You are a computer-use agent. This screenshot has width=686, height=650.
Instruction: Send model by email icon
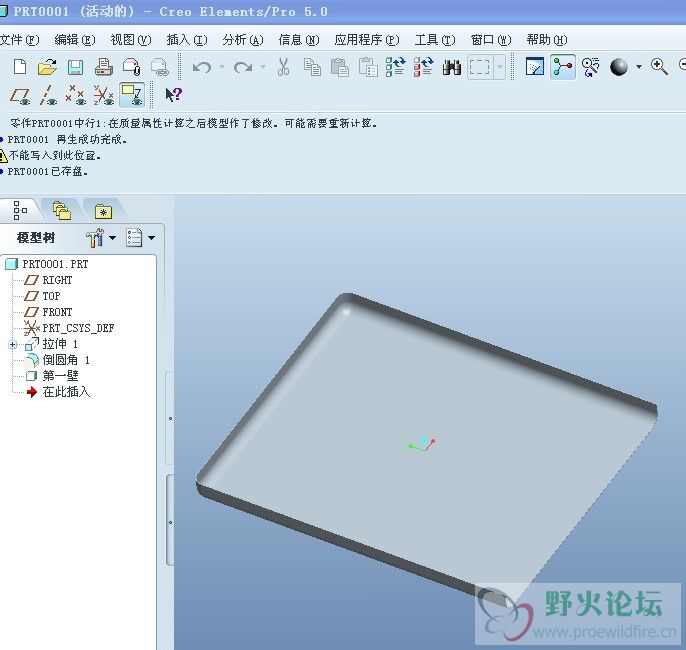click(131, 67)
